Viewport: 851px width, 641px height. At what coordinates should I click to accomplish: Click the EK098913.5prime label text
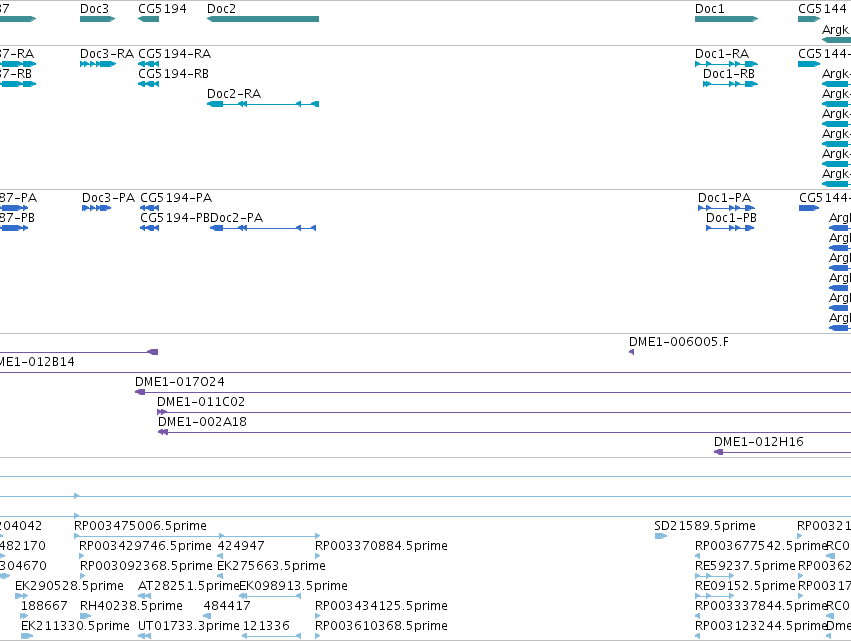tap(294, 586)
